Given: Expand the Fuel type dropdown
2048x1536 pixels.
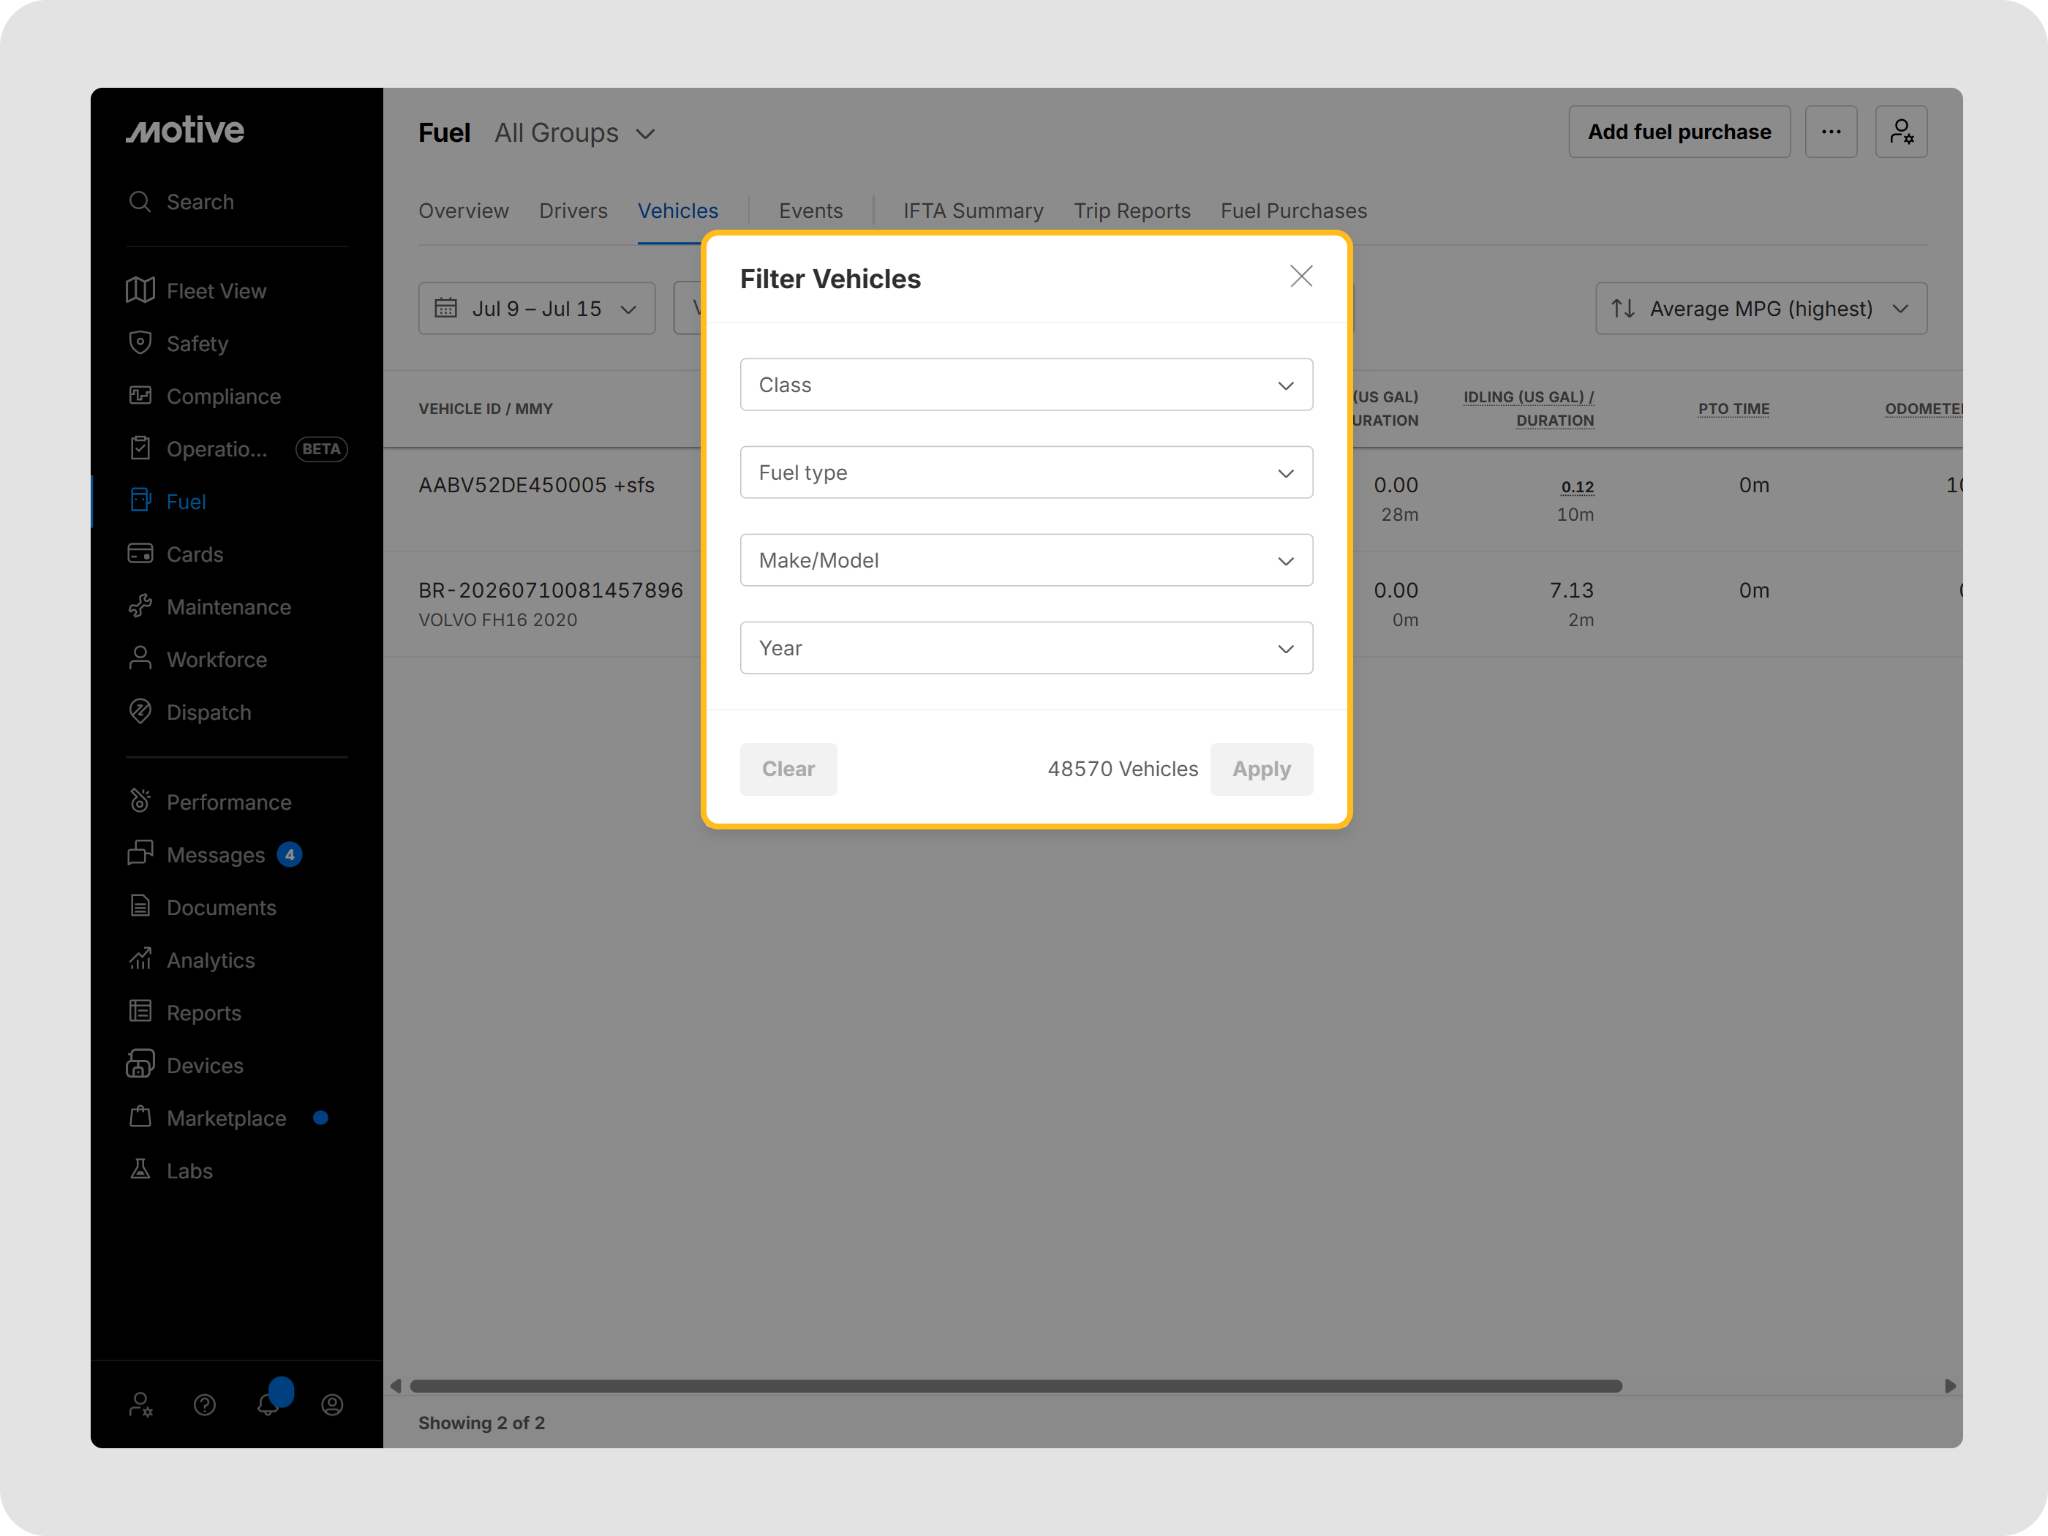Looking at the screenshot, I should pos(1026,473).
